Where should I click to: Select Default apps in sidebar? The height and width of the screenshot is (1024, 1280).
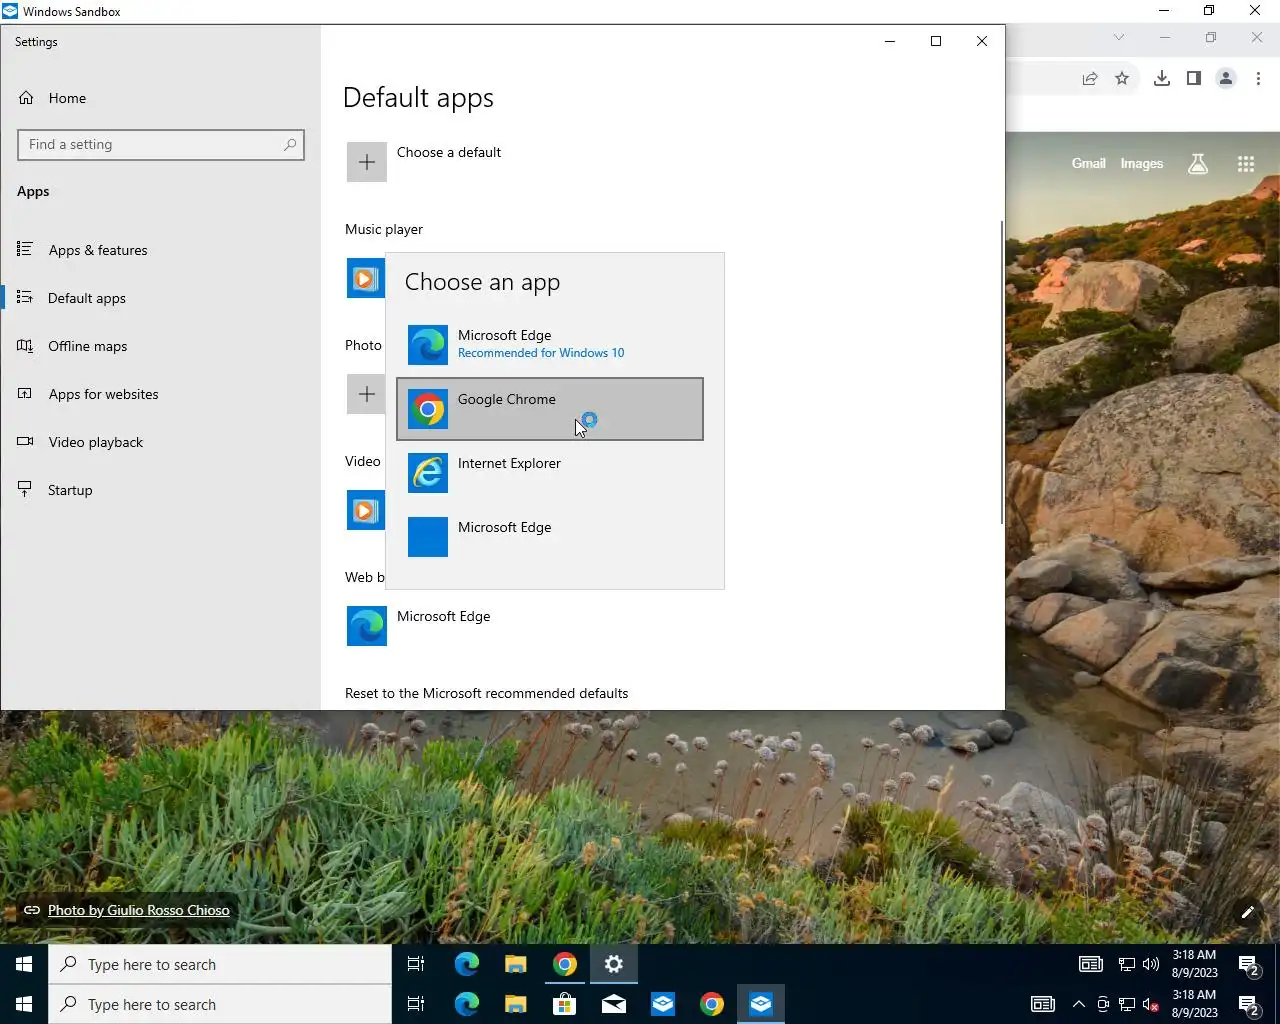pyautogui.click(x=160, y=298)
